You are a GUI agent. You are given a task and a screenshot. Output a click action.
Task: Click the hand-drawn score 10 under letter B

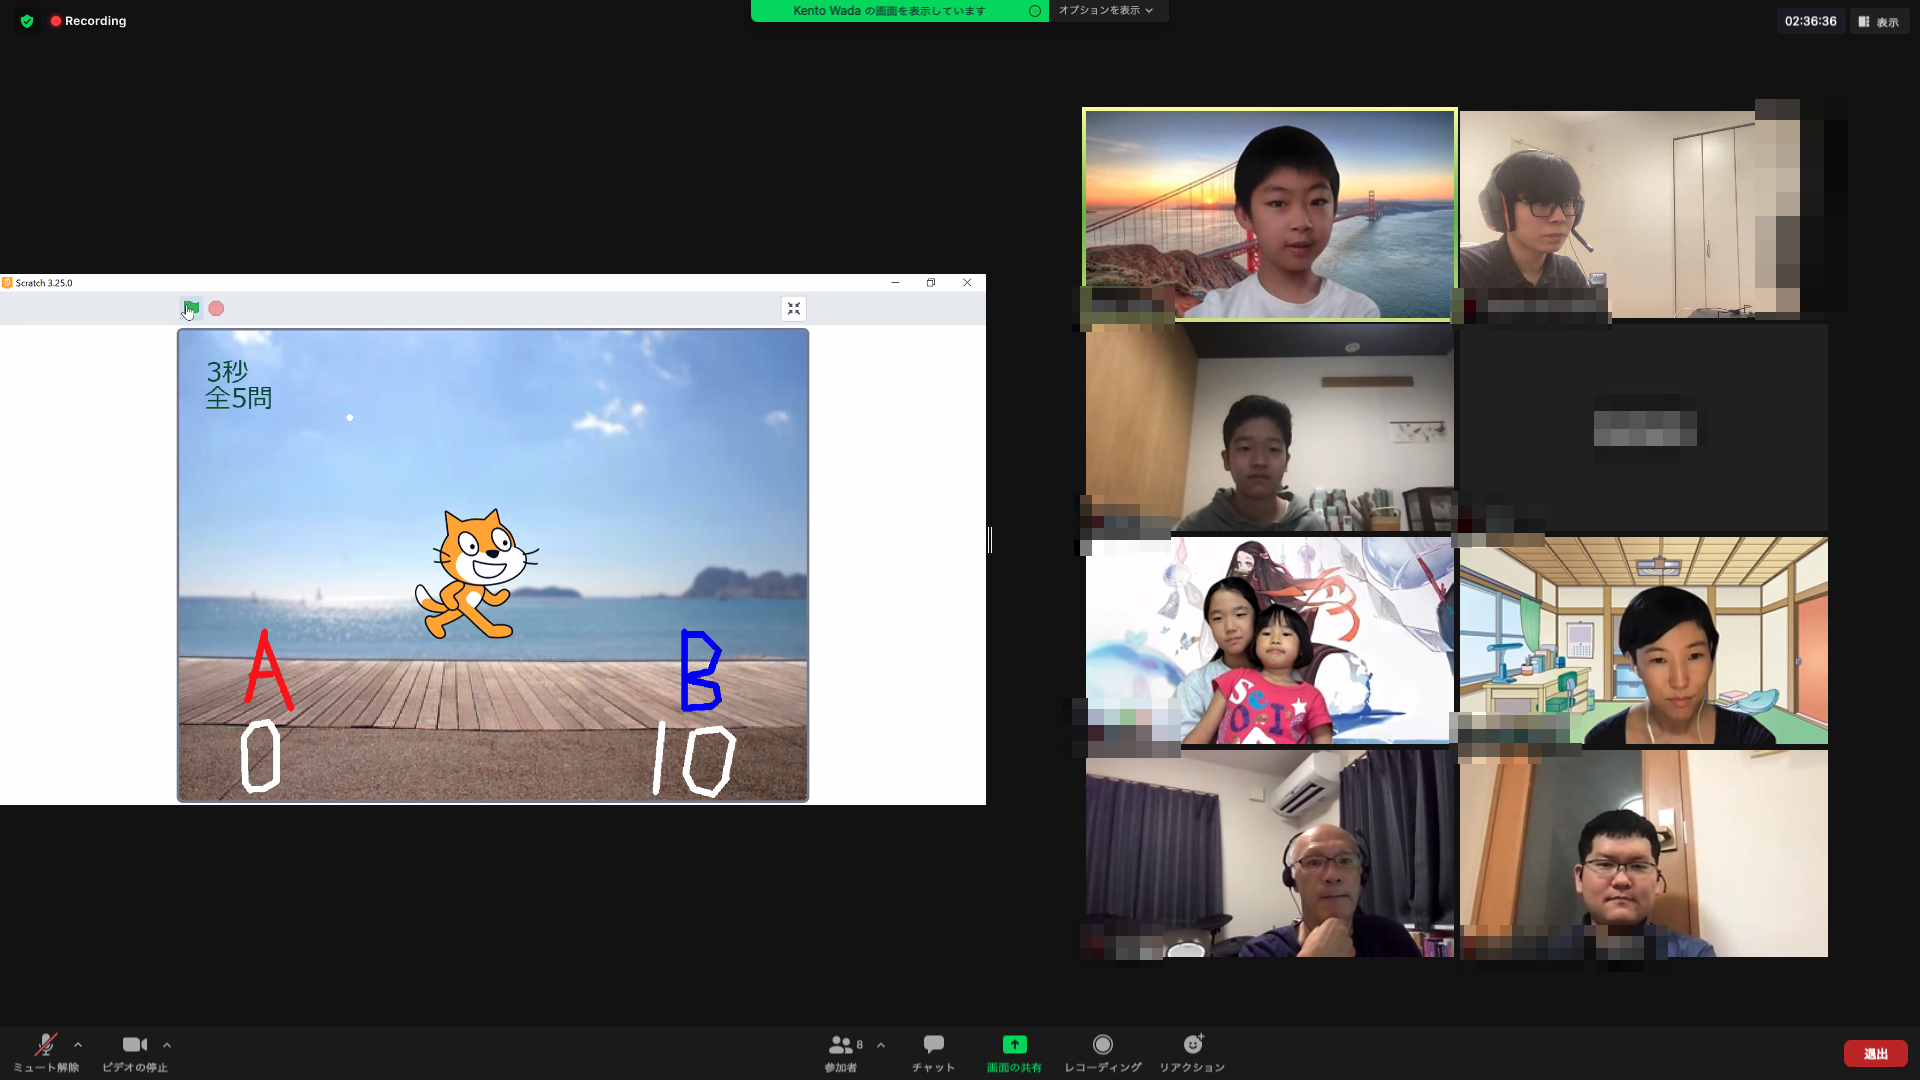(x=693, y=759)
